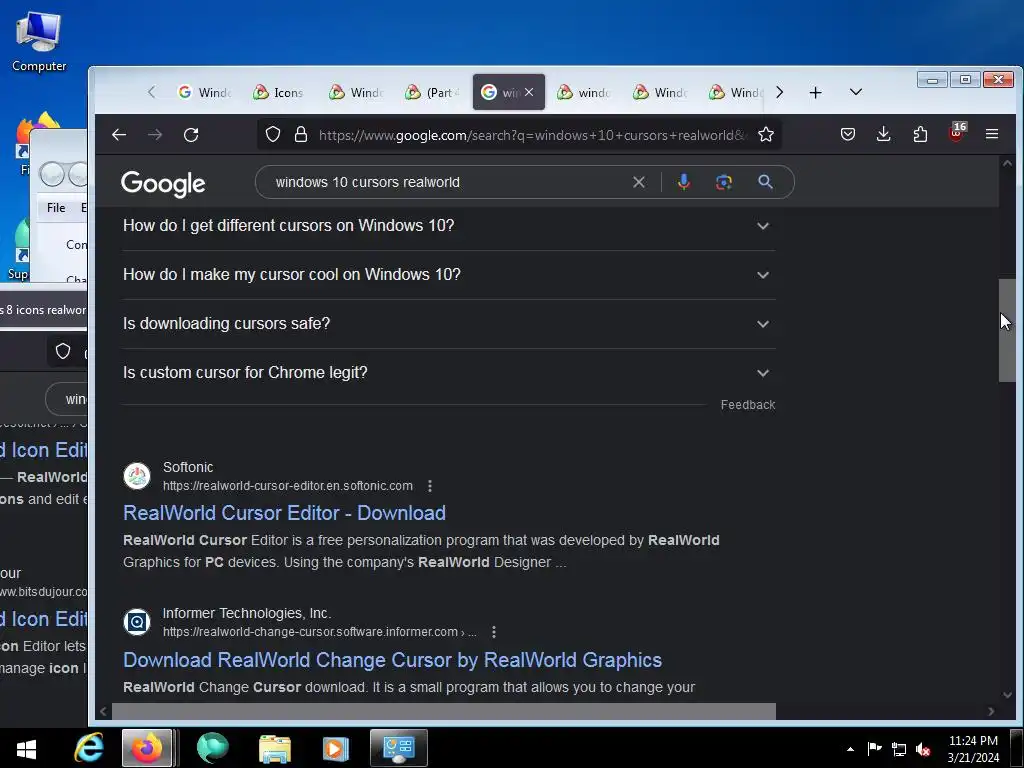Open the Firefox hamburger application menu

[x=992, y=135]
